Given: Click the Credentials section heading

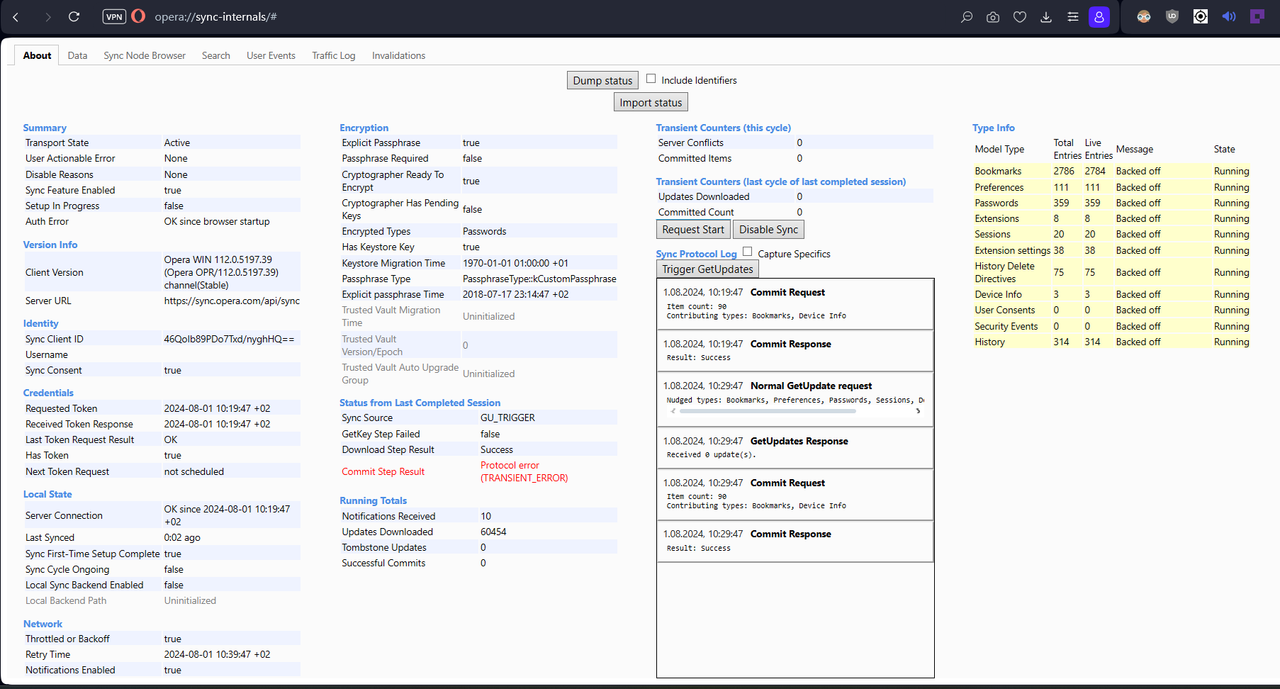Looking at the screenshot, I should pos(49,393).
